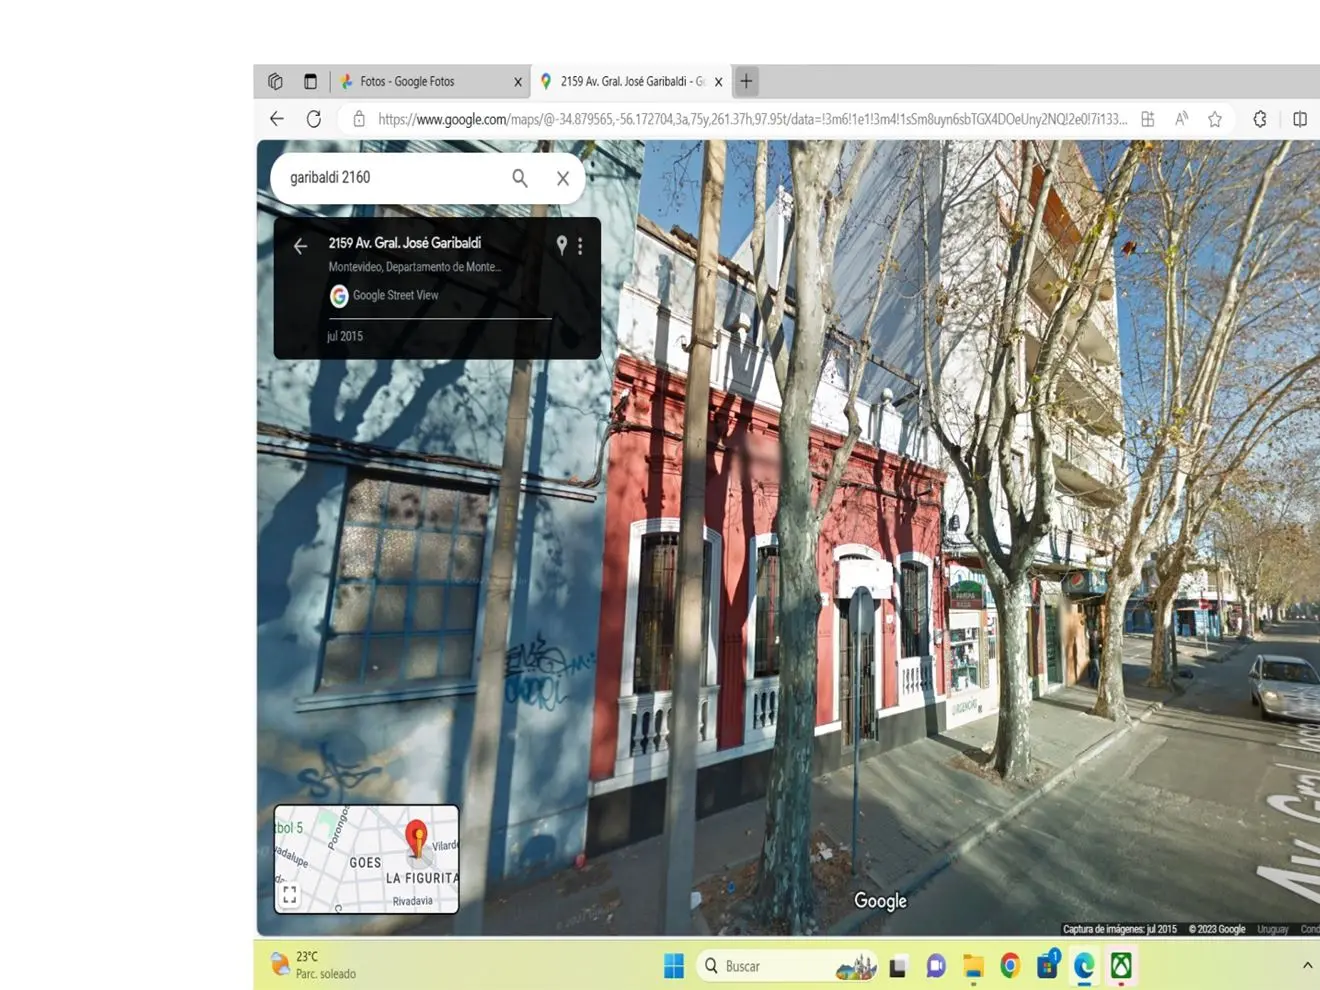Click the Uruguay link in the footer
Image resolution: width=1320 pixels, height=990 pixels.
(x=1273, y=929)
